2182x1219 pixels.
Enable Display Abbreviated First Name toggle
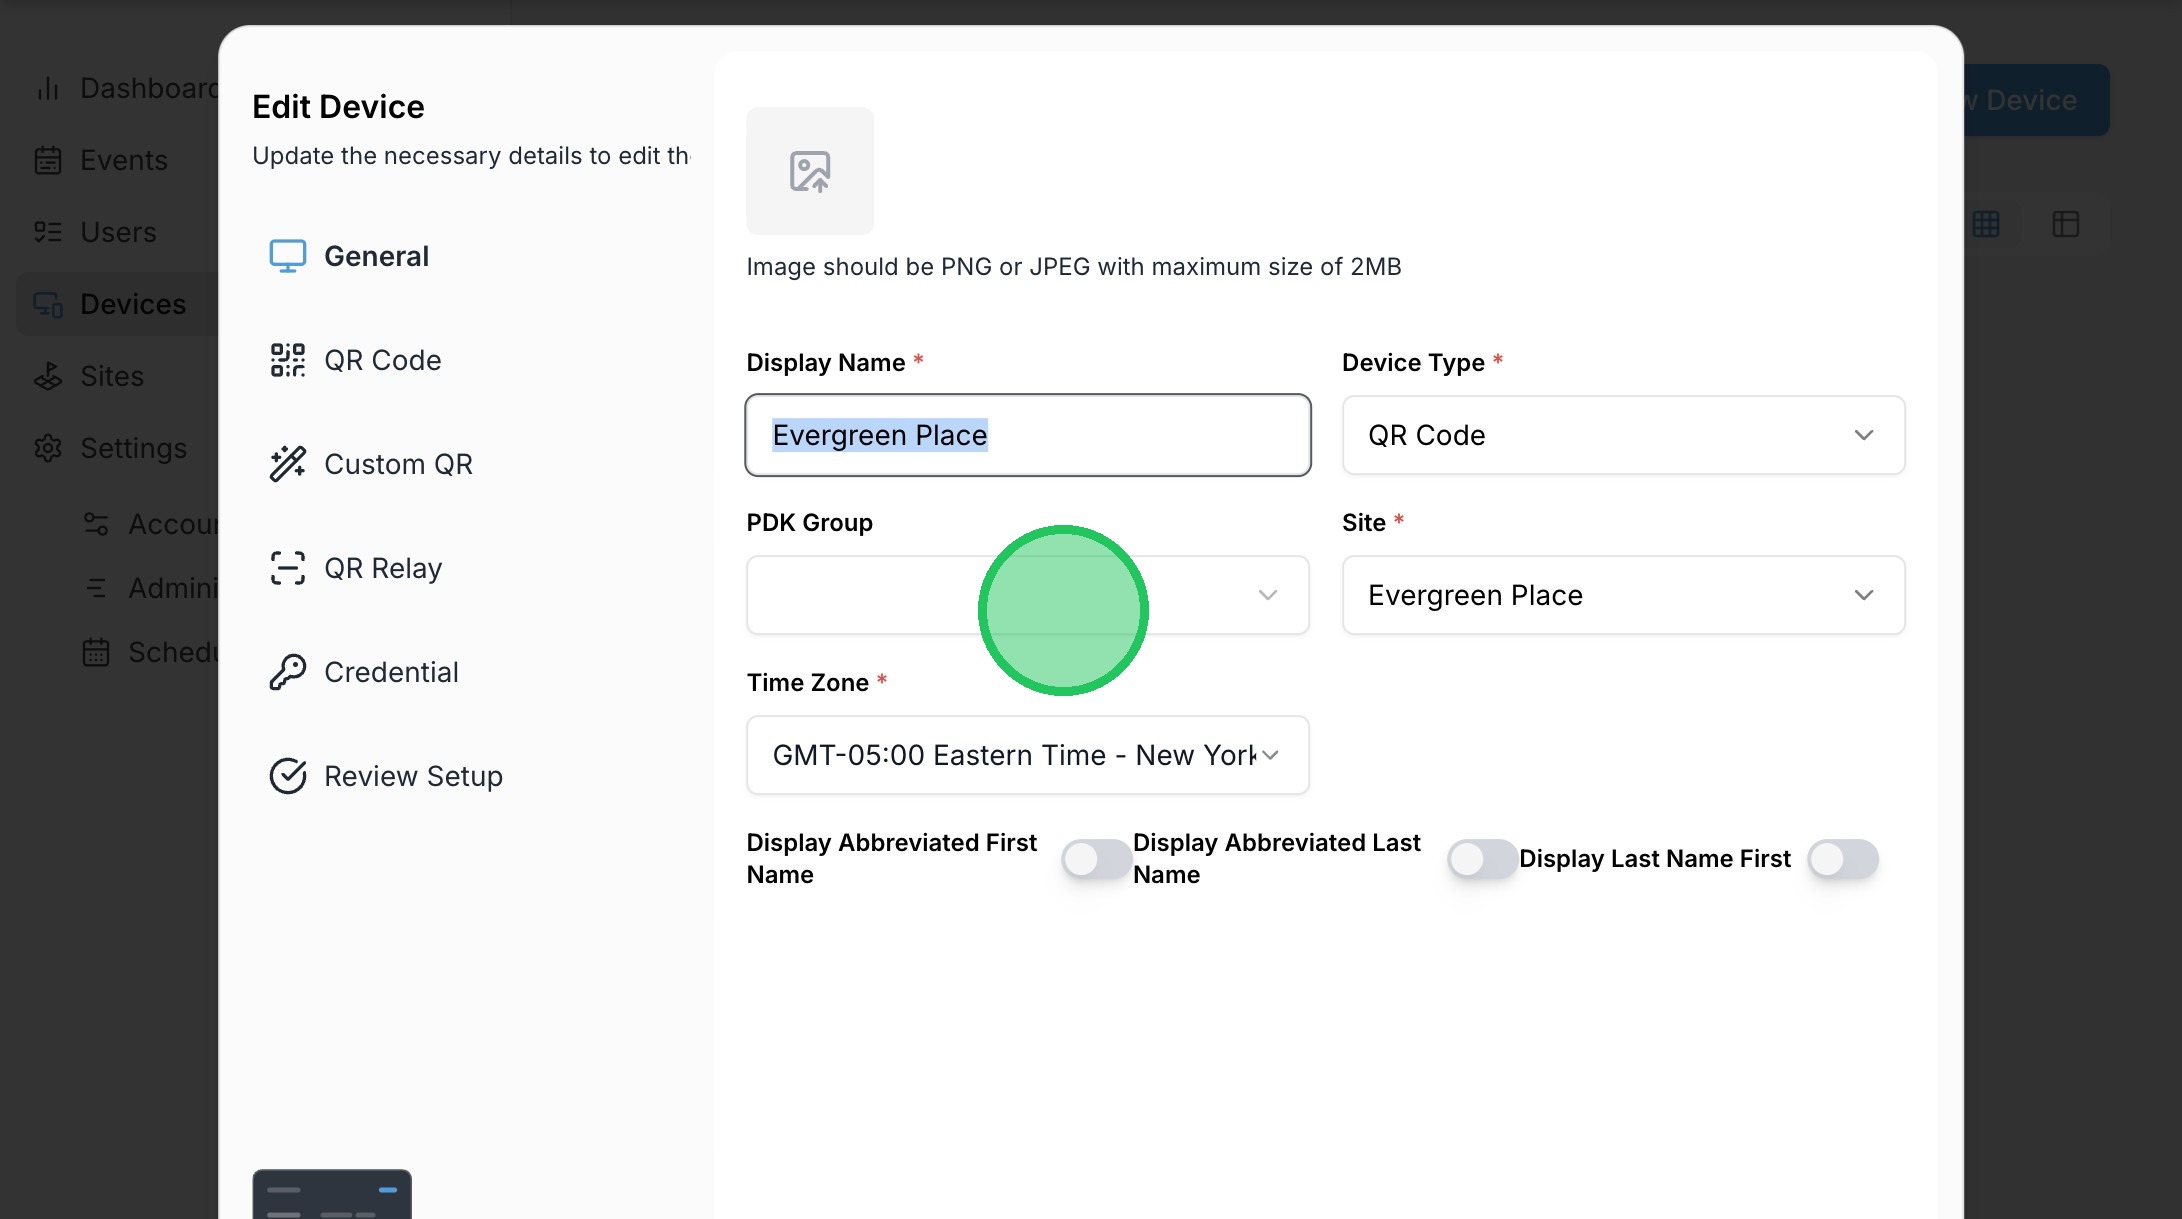click(x=1096, y=859)
